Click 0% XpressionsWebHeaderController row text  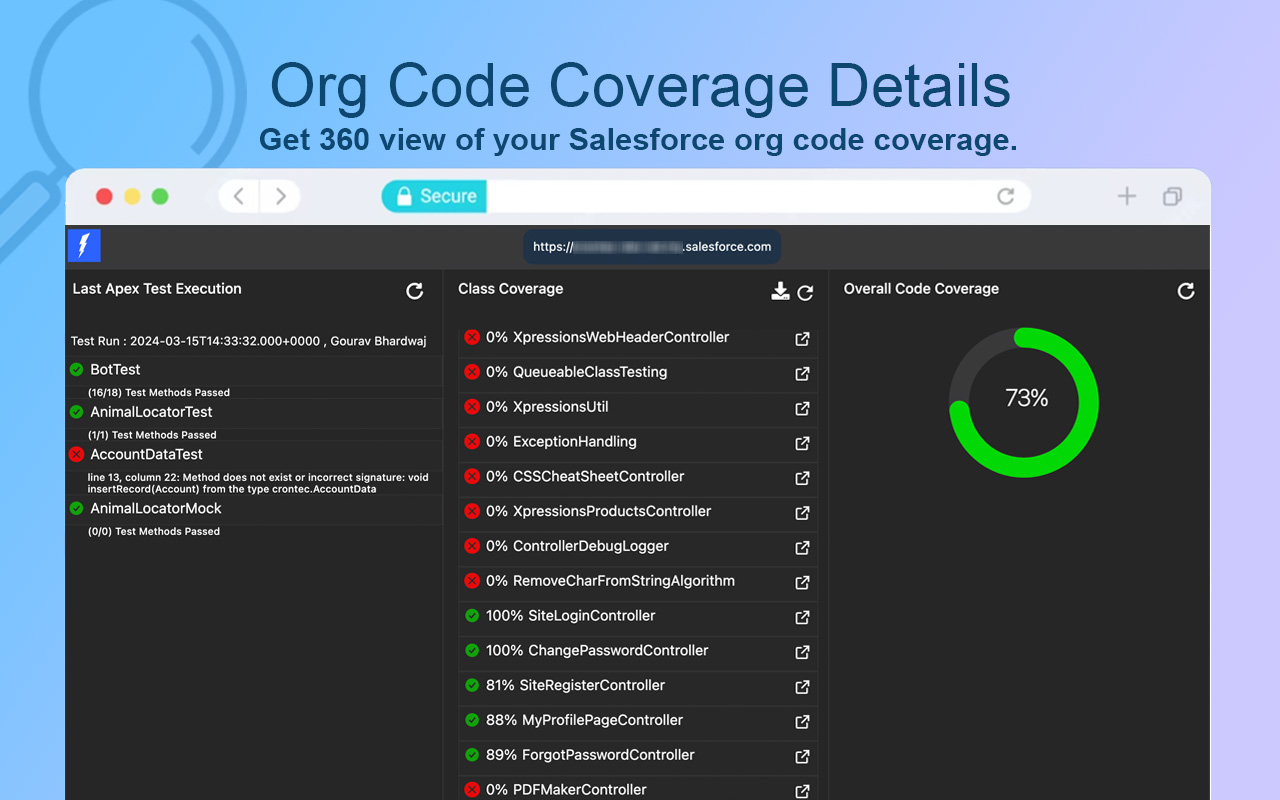click(608, 338)
